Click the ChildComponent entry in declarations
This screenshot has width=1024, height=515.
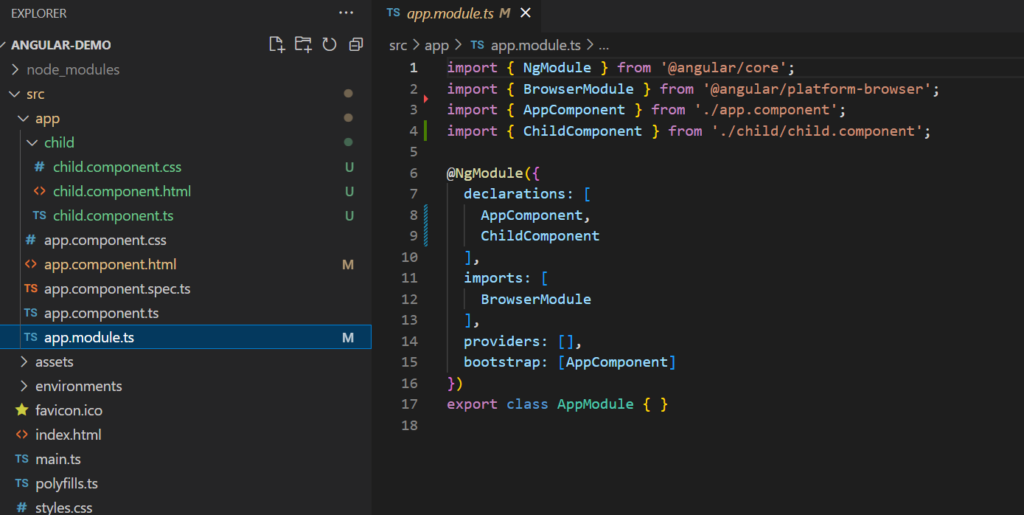[x=540, y=236]
